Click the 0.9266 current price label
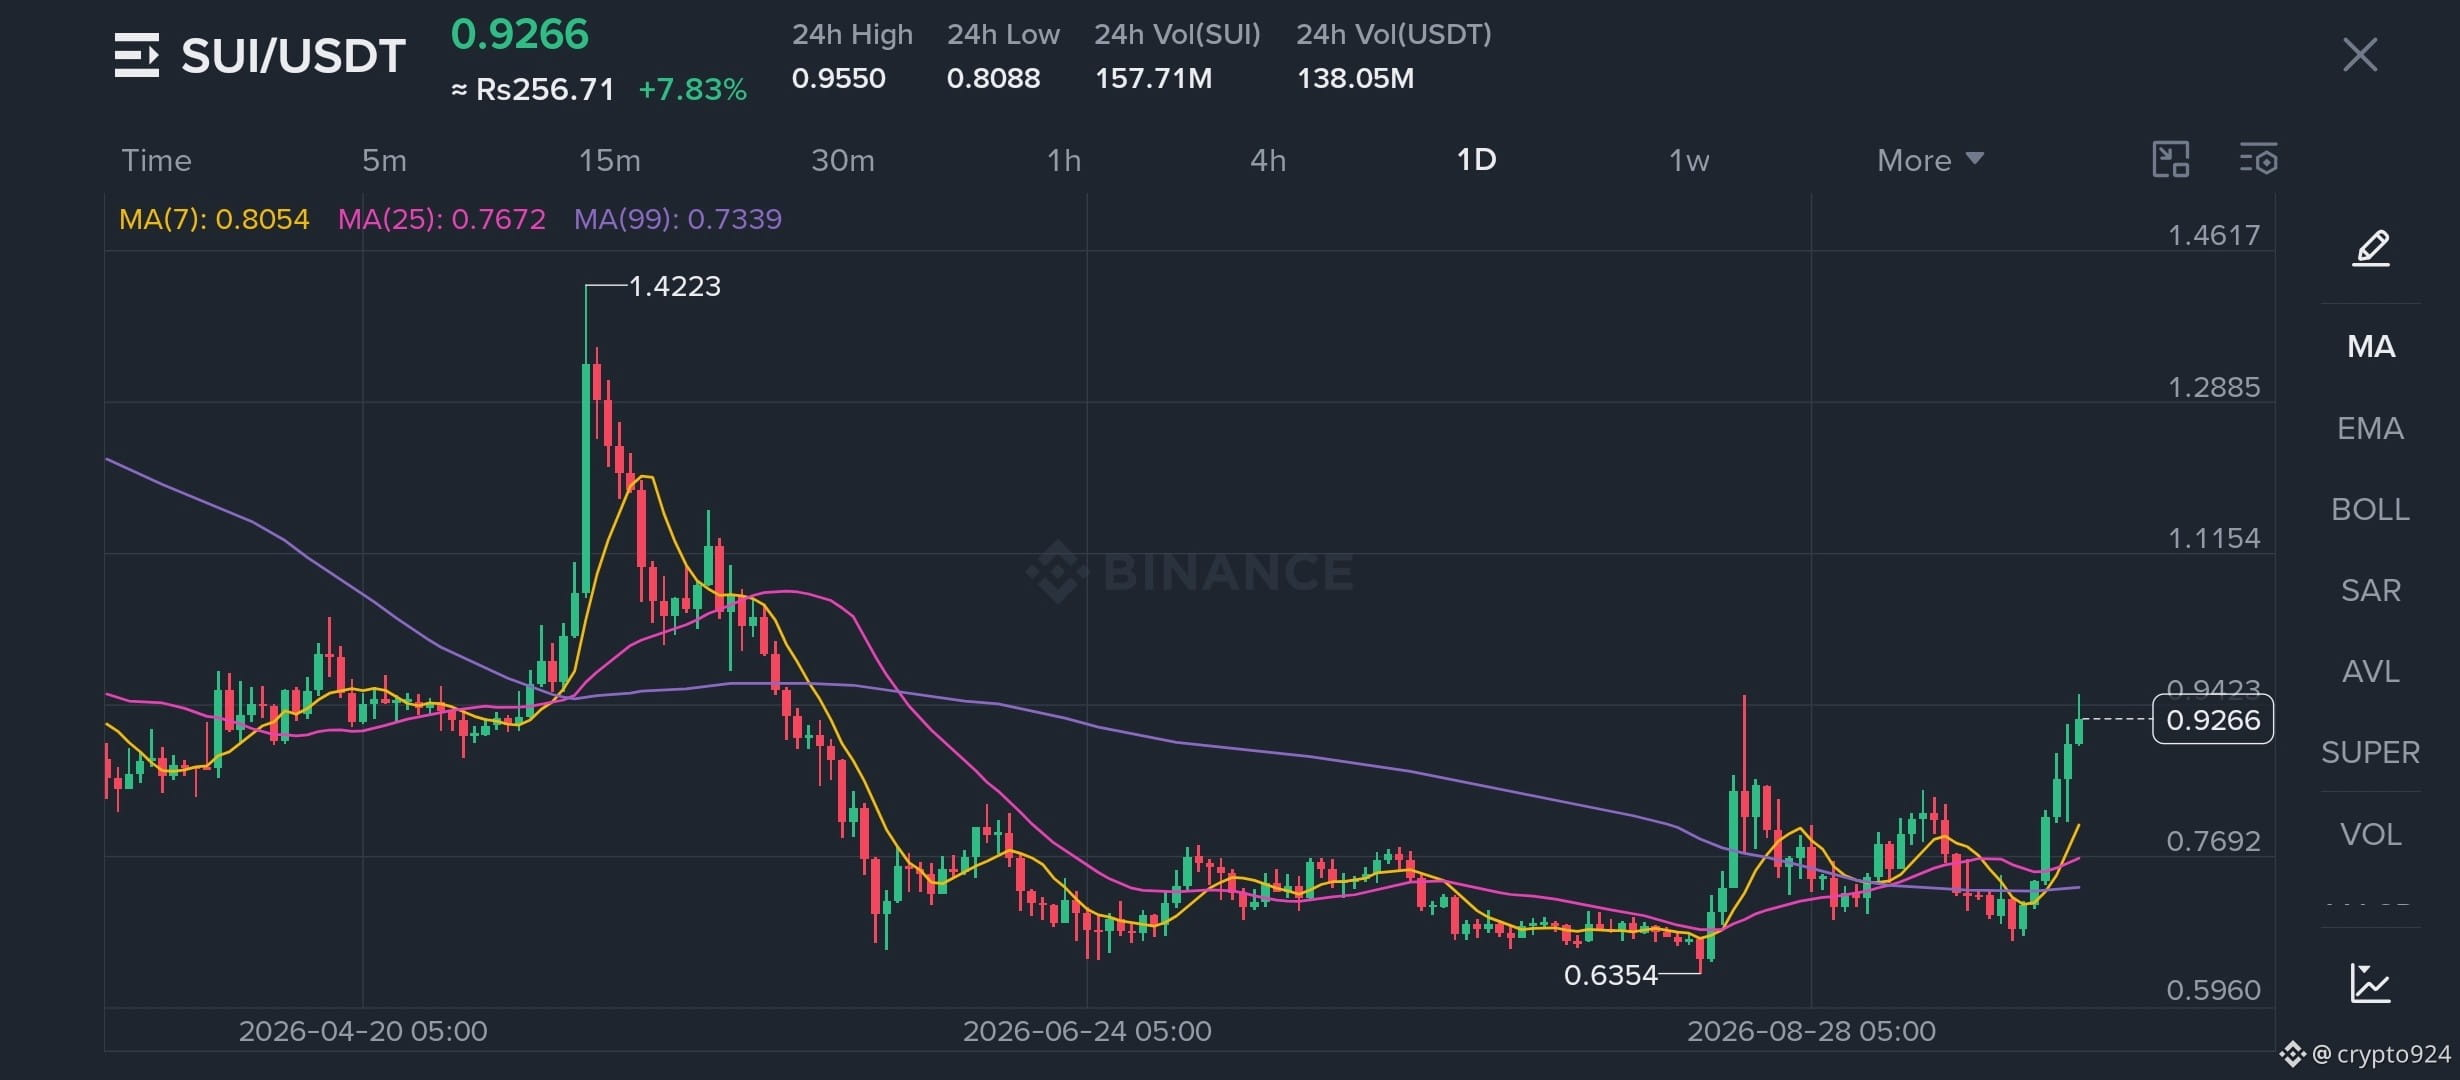The height and width of the screenshot is (1080, 2460). [2212, 720]
